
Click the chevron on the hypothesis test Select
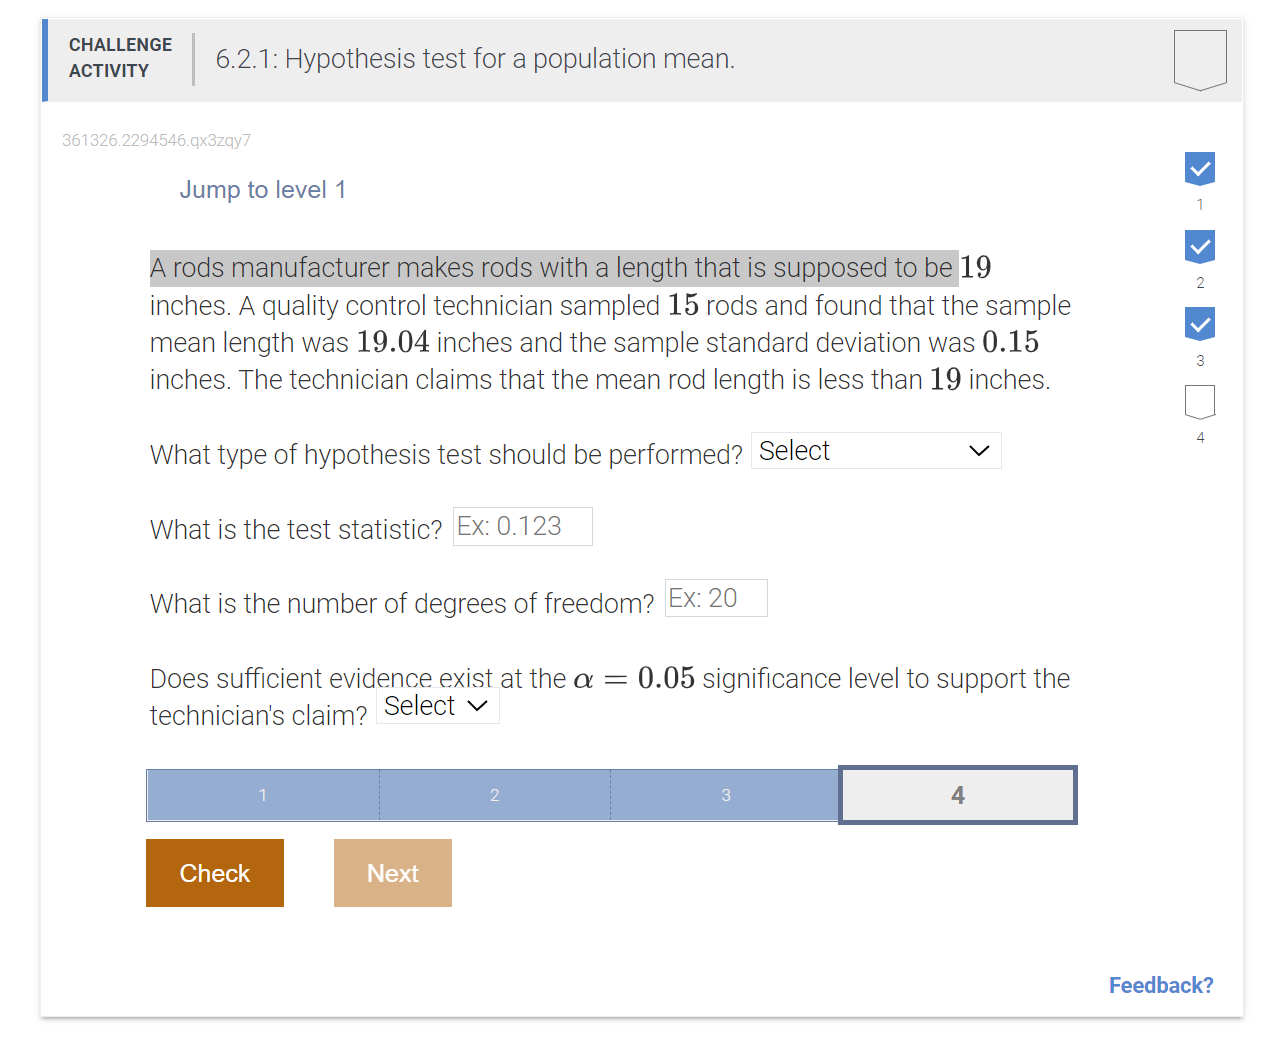point(978,450)
